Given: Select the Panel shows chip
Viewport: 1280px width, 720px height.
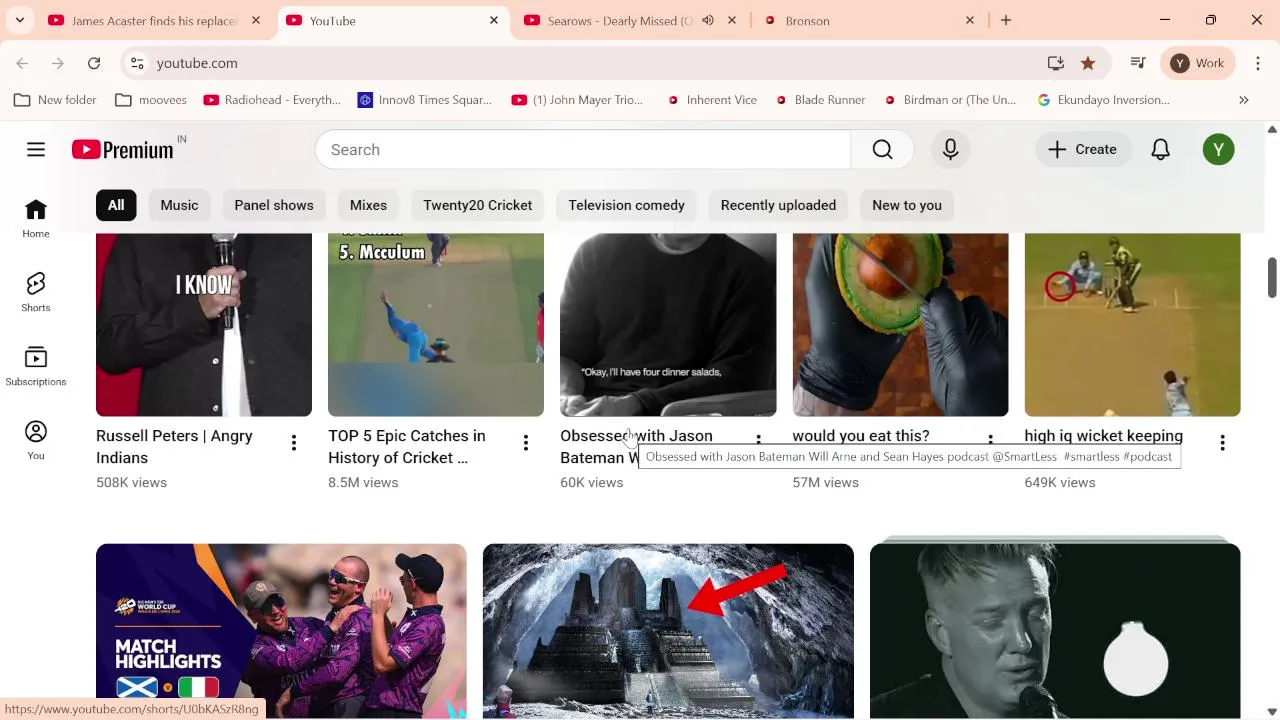Looking at the screenshot, I should pos(274,205).
